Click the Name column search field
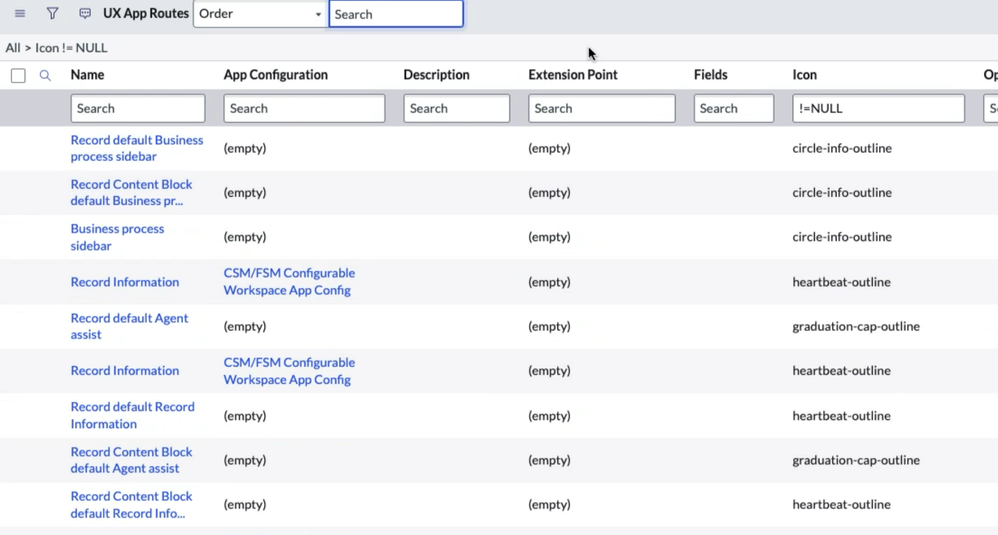Screen dimensions: 998x535 pos(137,108)
